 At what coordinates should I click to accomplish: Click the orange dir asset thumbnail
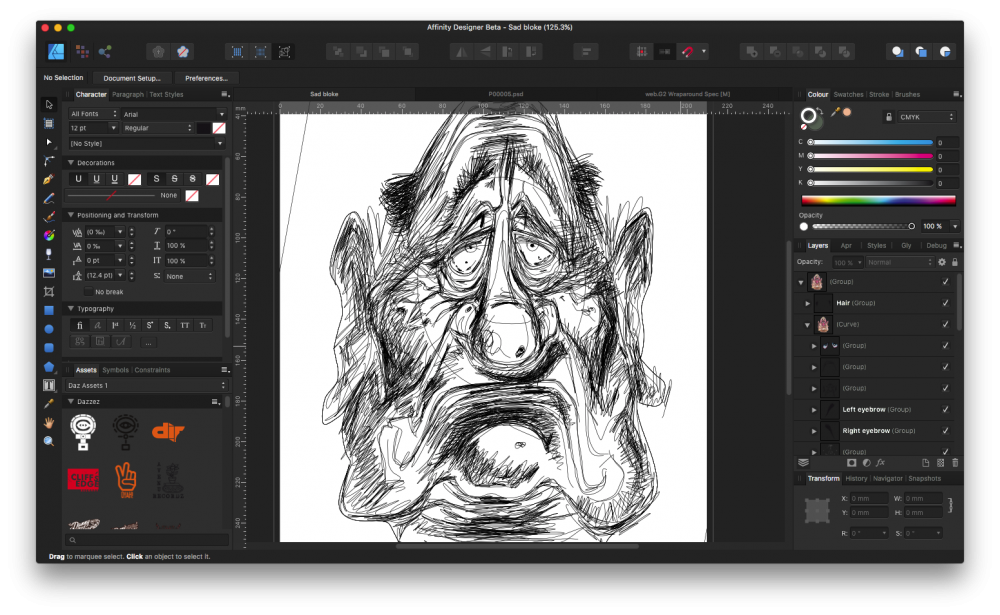coord(169,432)
